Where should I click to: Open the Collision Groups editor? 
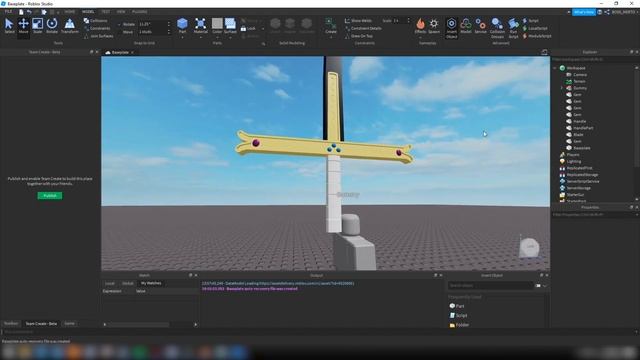497,28
